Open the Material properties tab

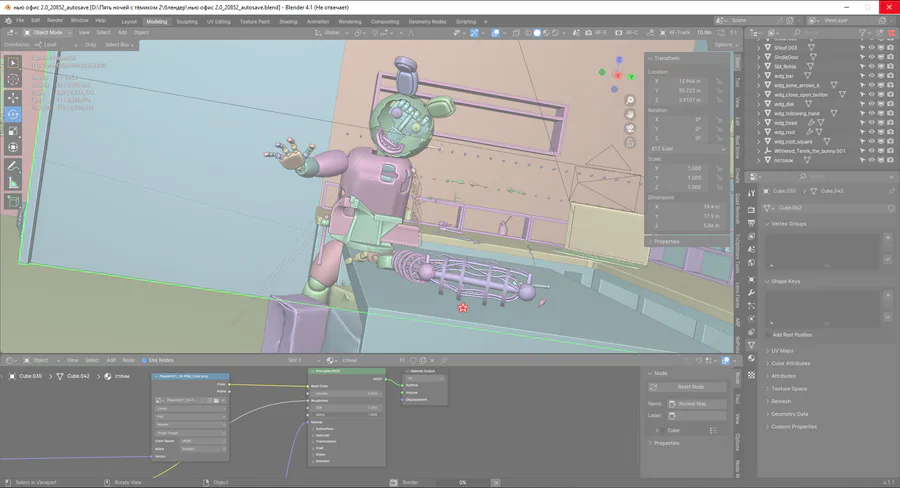pyautogui.click(x=751, y=358)
